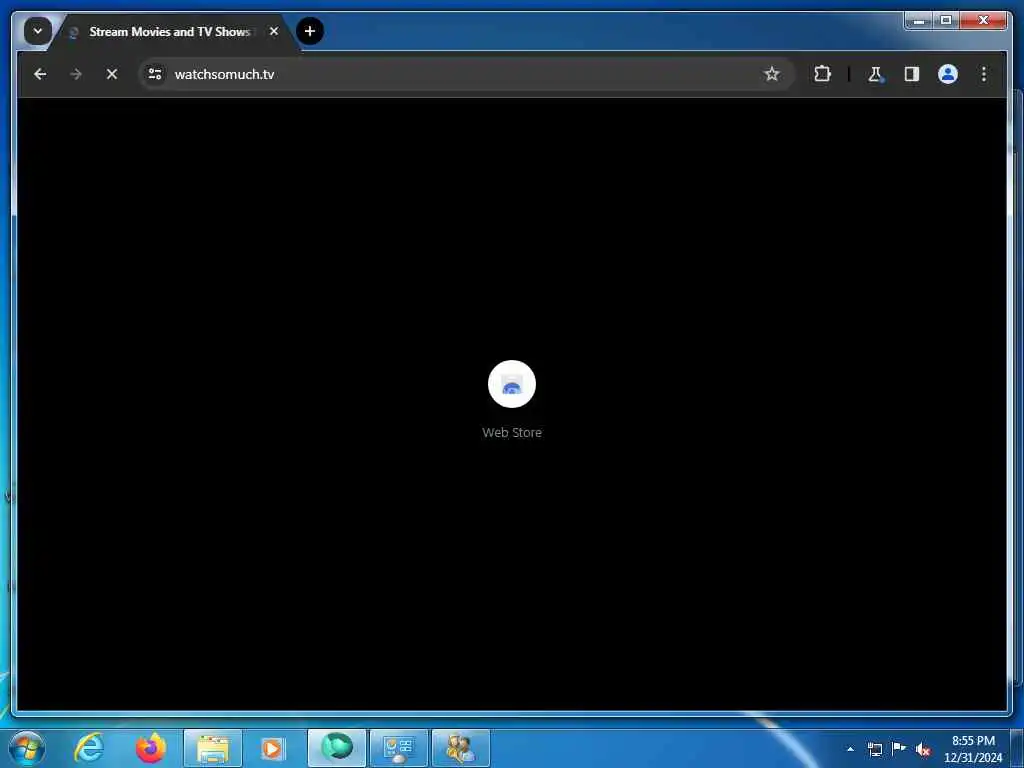Image resolution: width=1024 pixels, height=768 pixels.
Task: Click the network tray icon
Action: coord(874,749)
